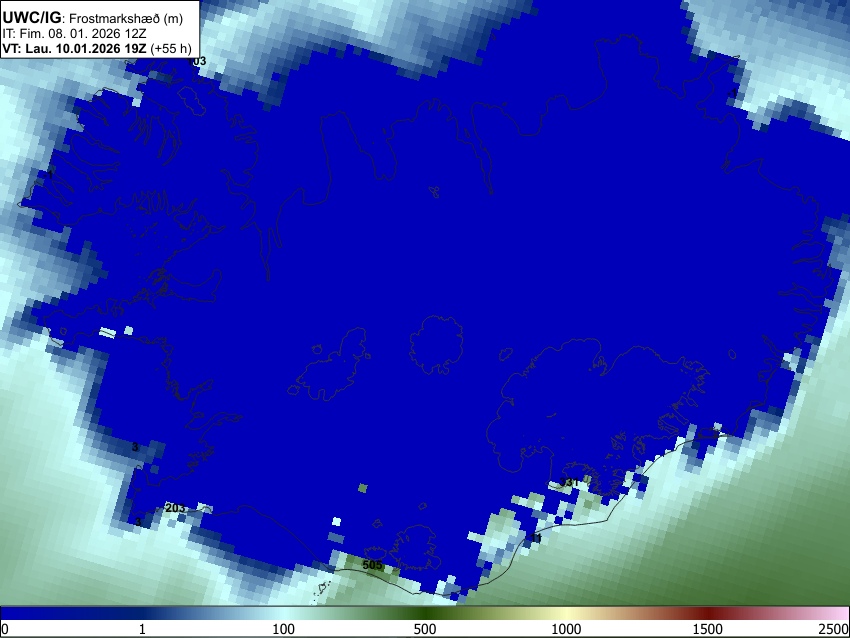Screen dimensions: 850x638
Task: Click the '505' value label on the map
Action: [372, 565]
